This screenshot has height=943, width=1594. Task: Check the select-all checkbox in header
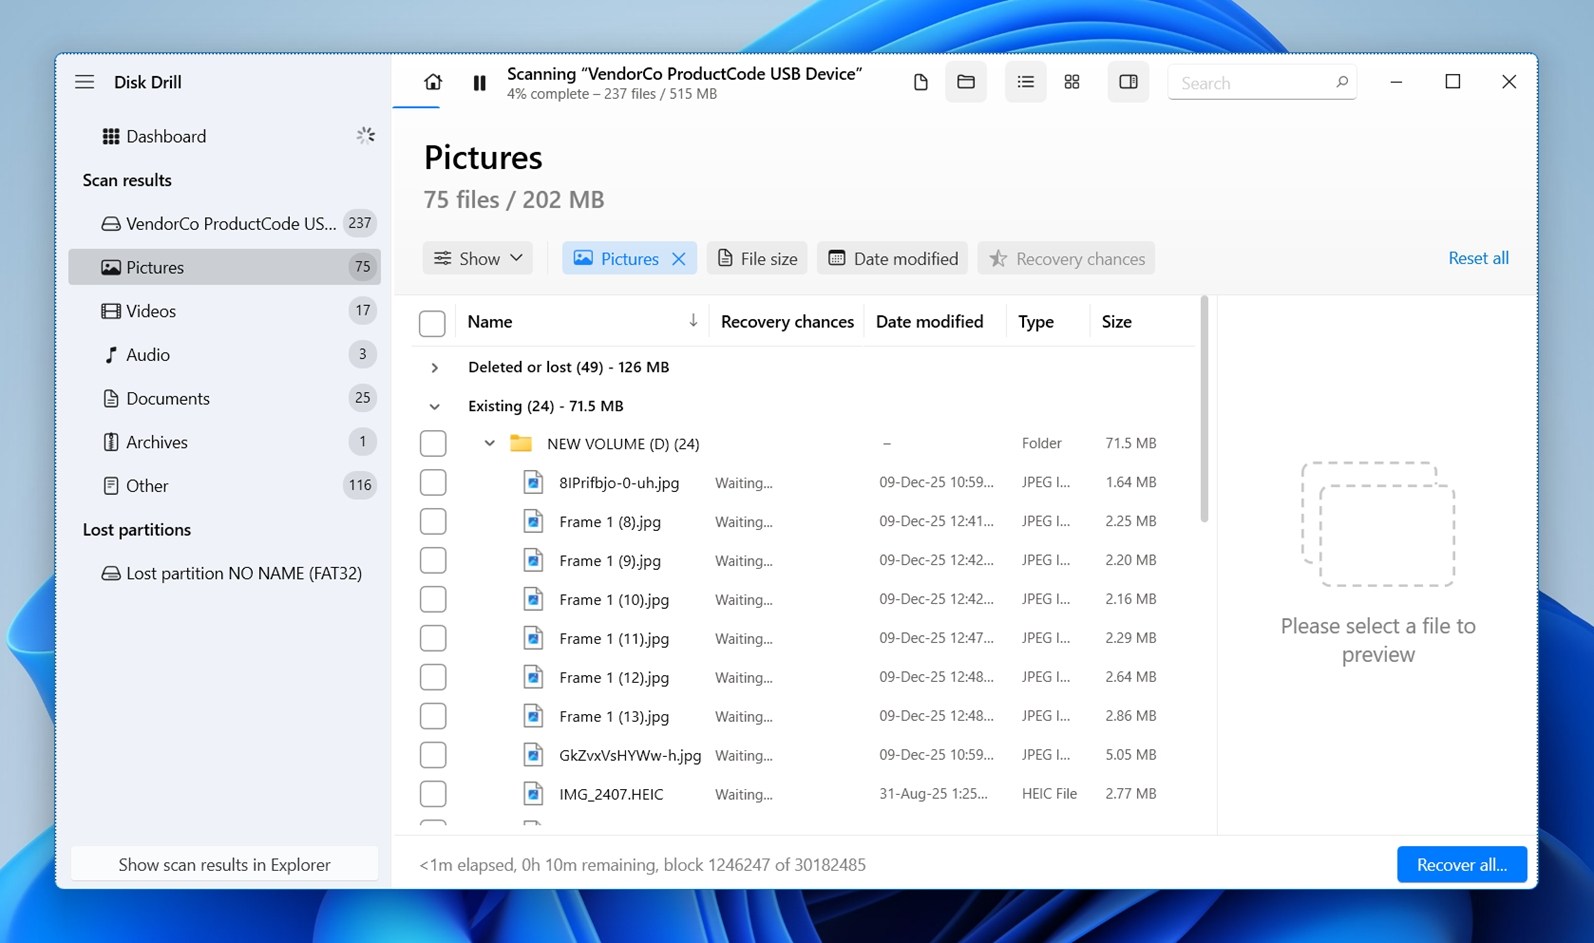(x=432, y=323)
